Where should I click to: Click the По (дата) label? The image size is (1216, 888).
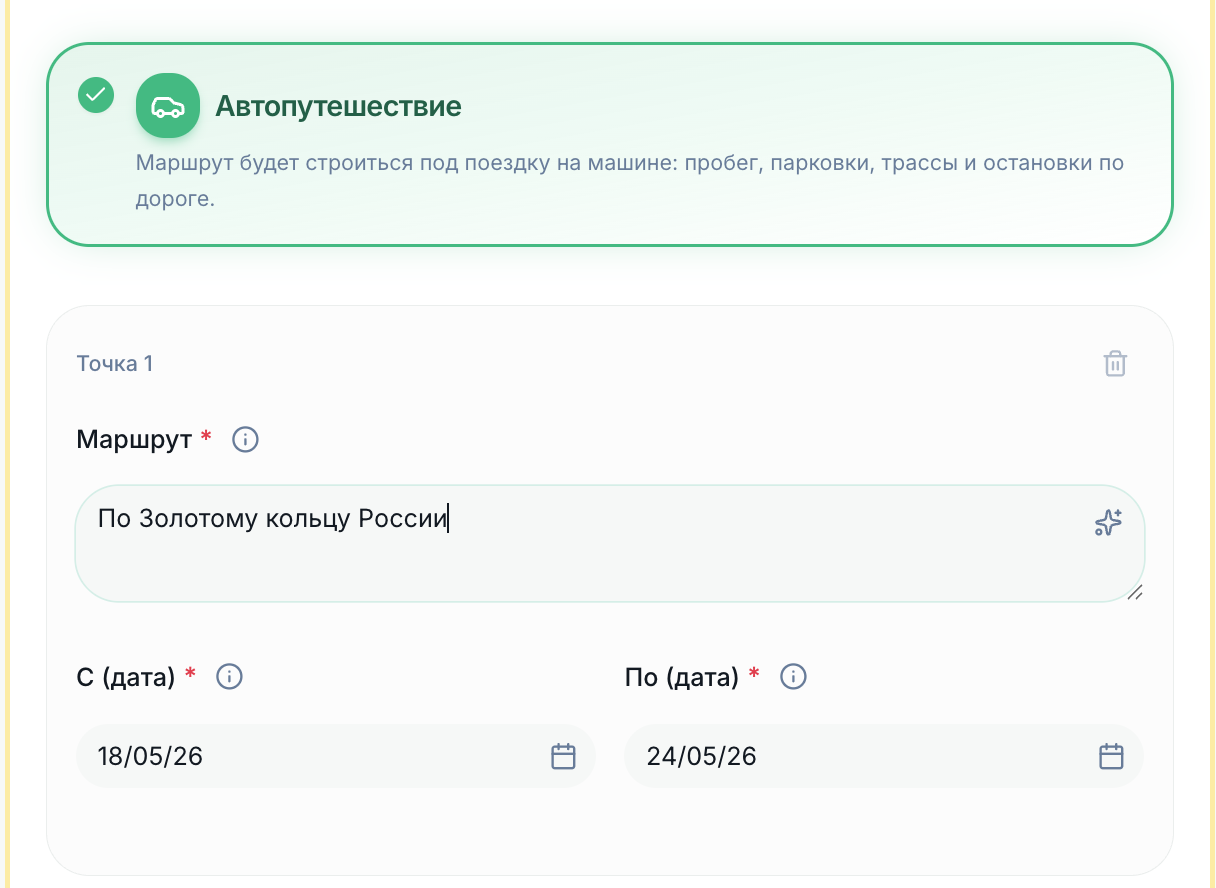[x=682, y=677]
